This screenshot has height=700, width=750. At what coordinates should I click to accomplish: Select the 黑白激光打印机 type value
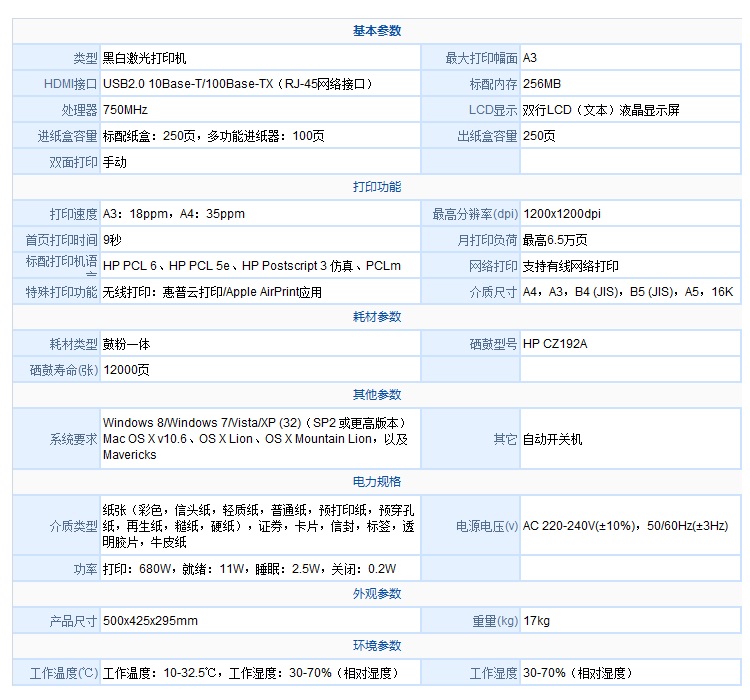144,58
